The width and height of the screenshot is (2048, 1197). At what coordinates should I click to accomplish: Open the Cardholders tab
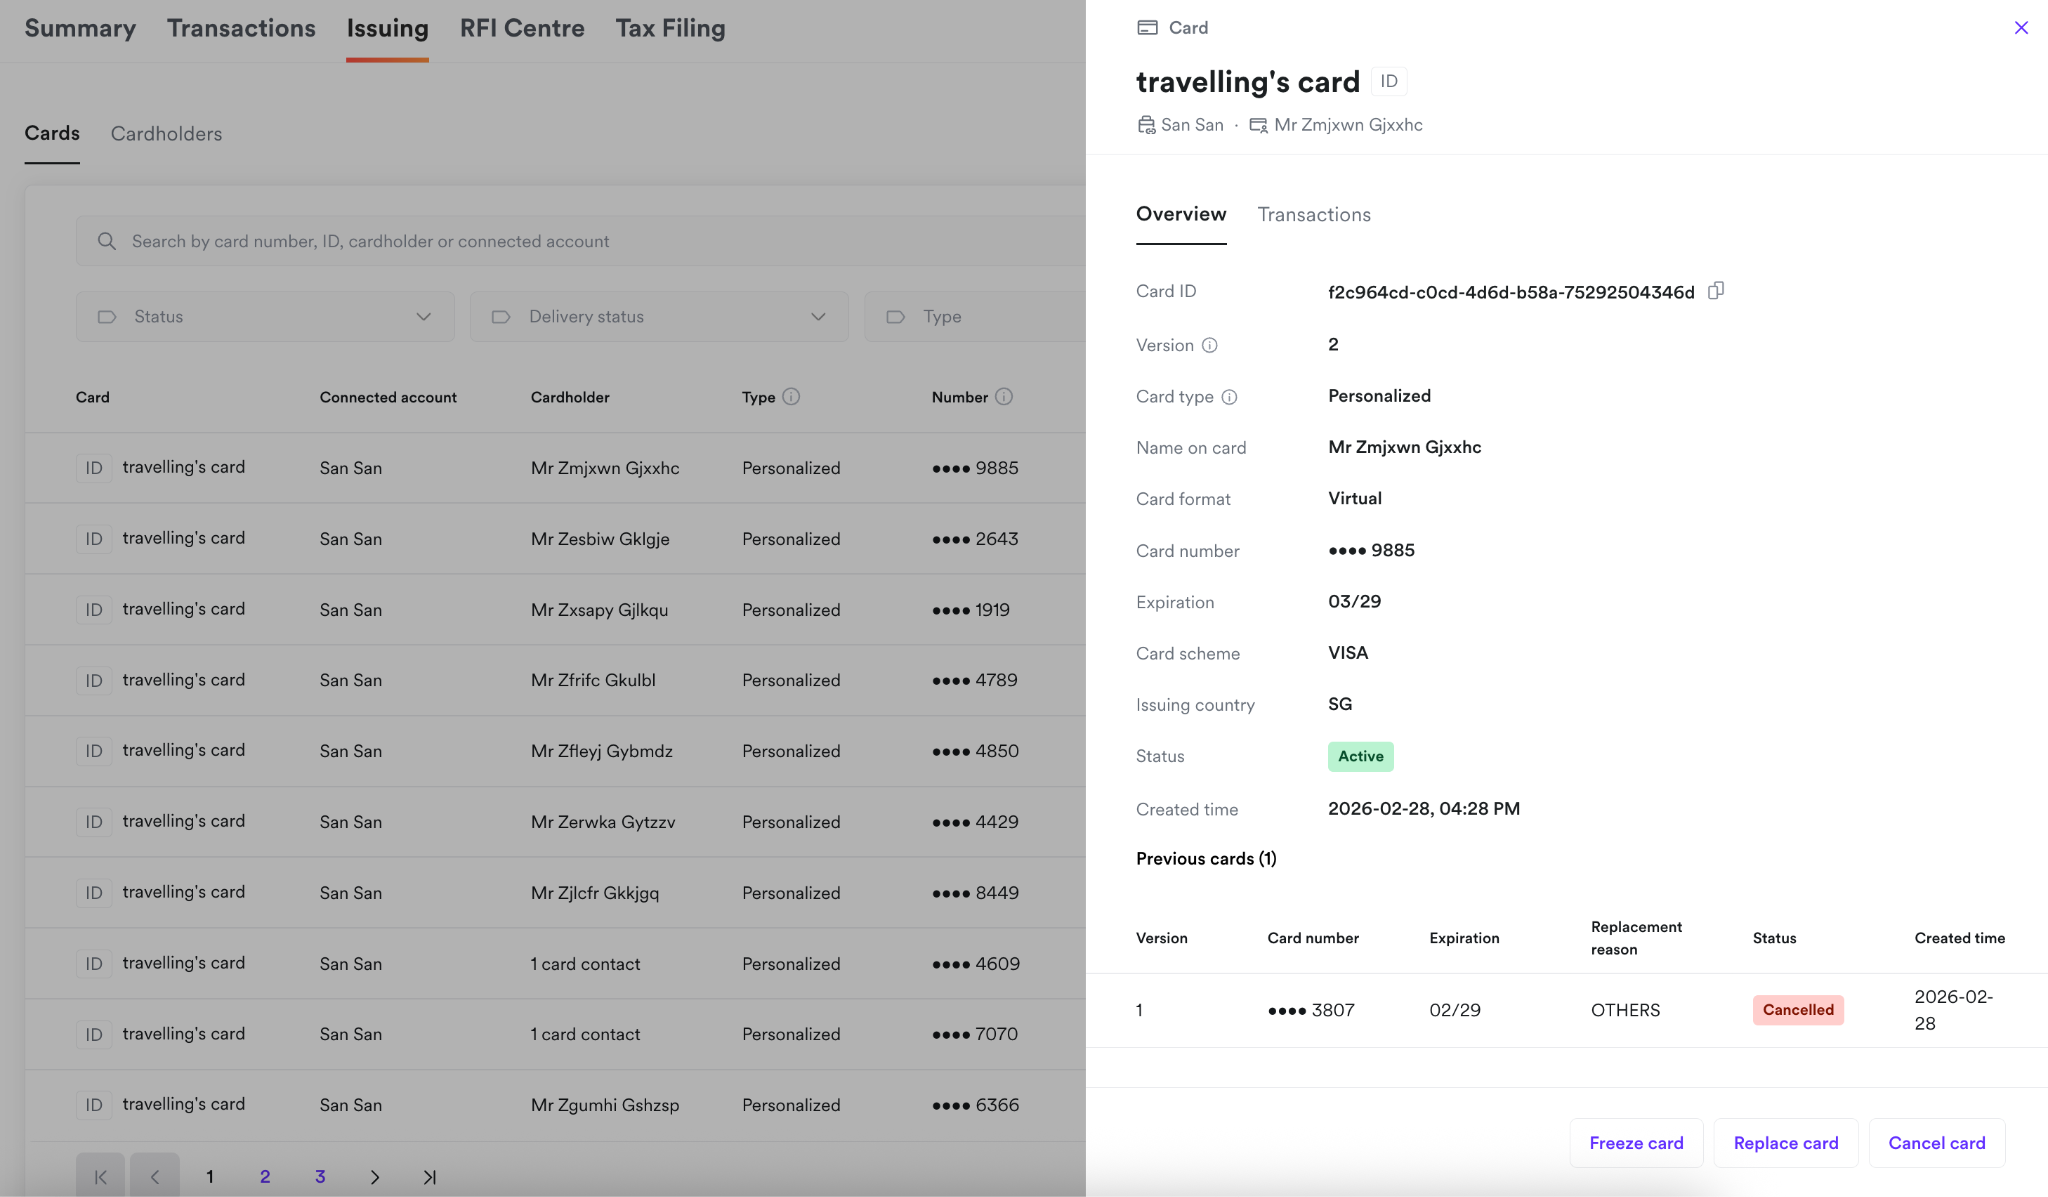click(x=166, y=134)
